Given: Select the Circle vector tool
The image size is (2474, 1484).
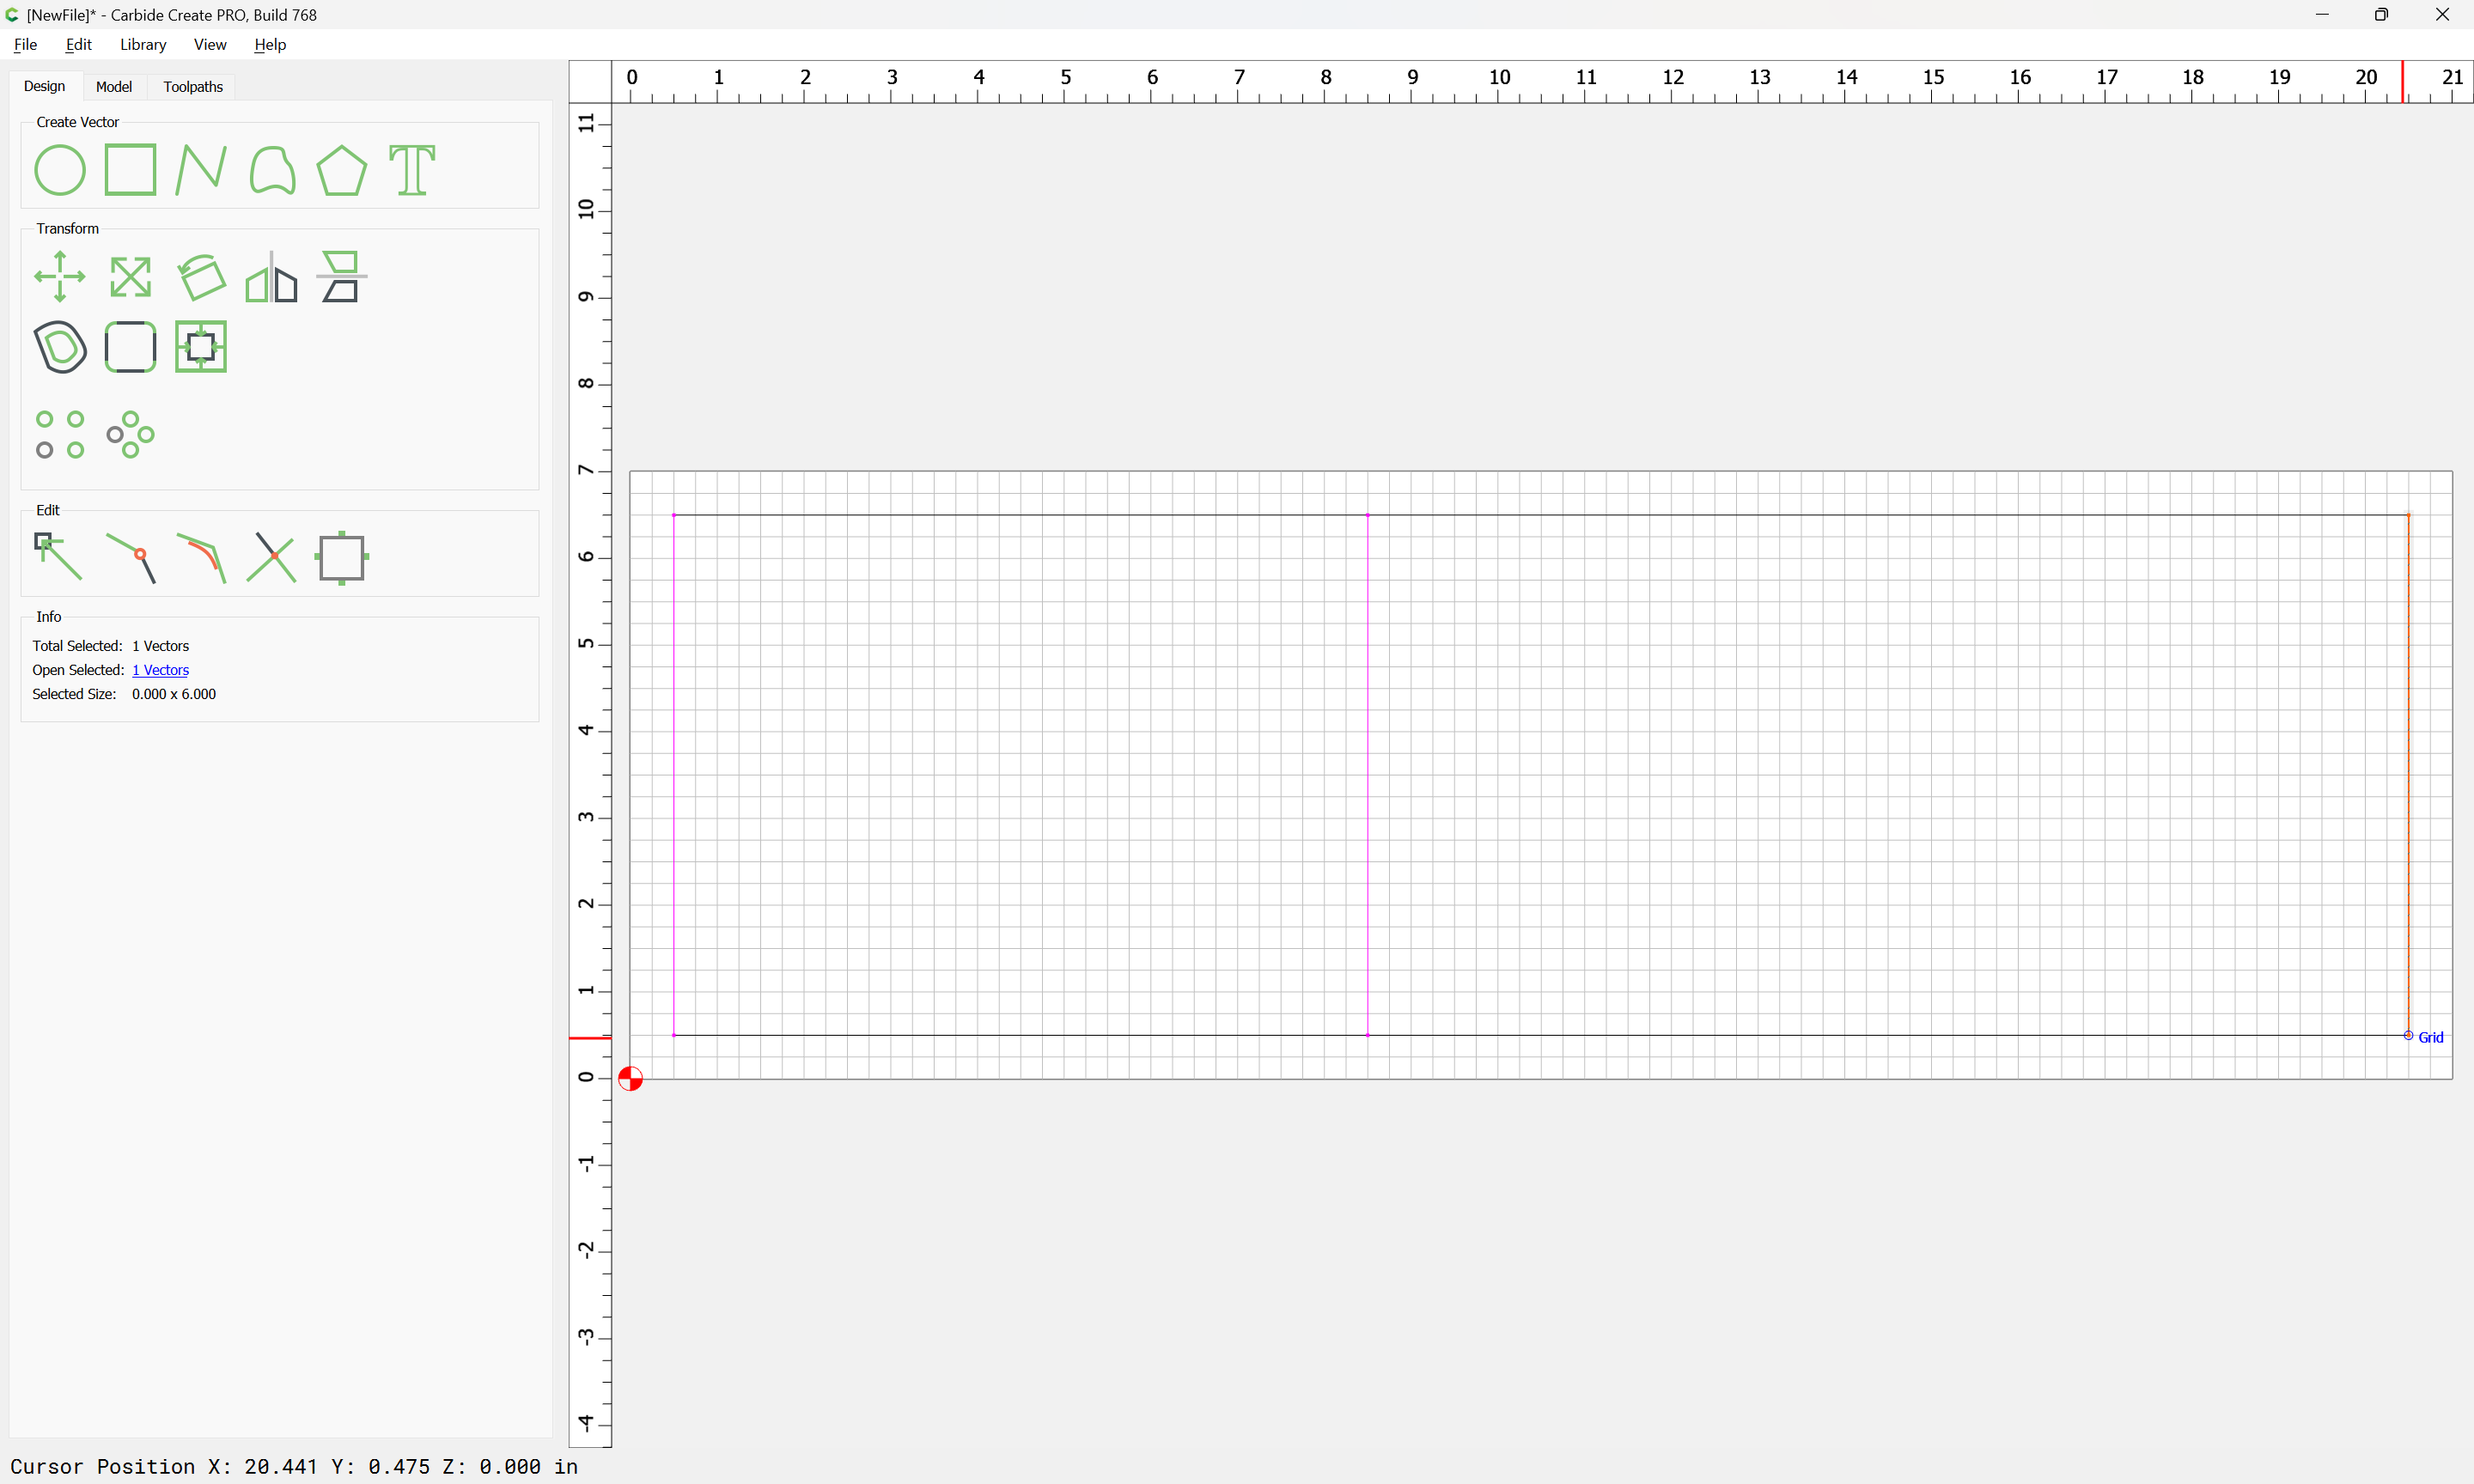Looking at the screenshot, I should pos(60,170).
